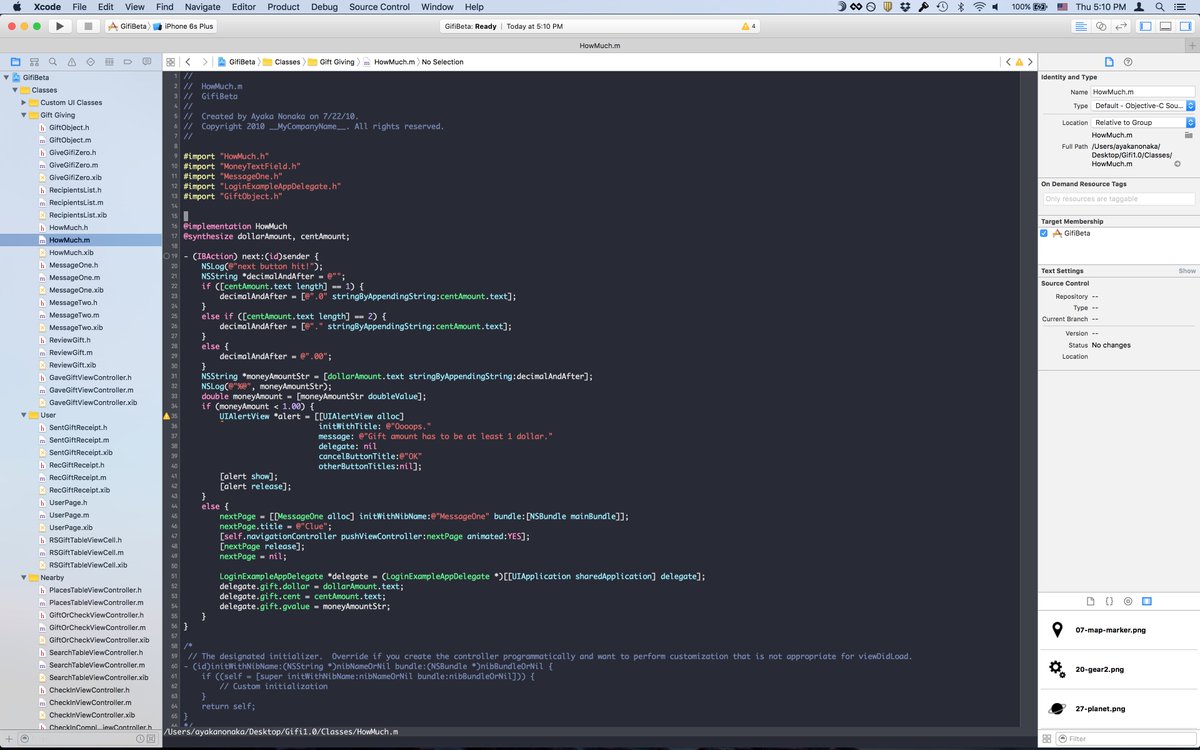This screenshot has width=1200, height=750.
Task: Toggle Navigator panel visibility
Action: click(1146, 26)
